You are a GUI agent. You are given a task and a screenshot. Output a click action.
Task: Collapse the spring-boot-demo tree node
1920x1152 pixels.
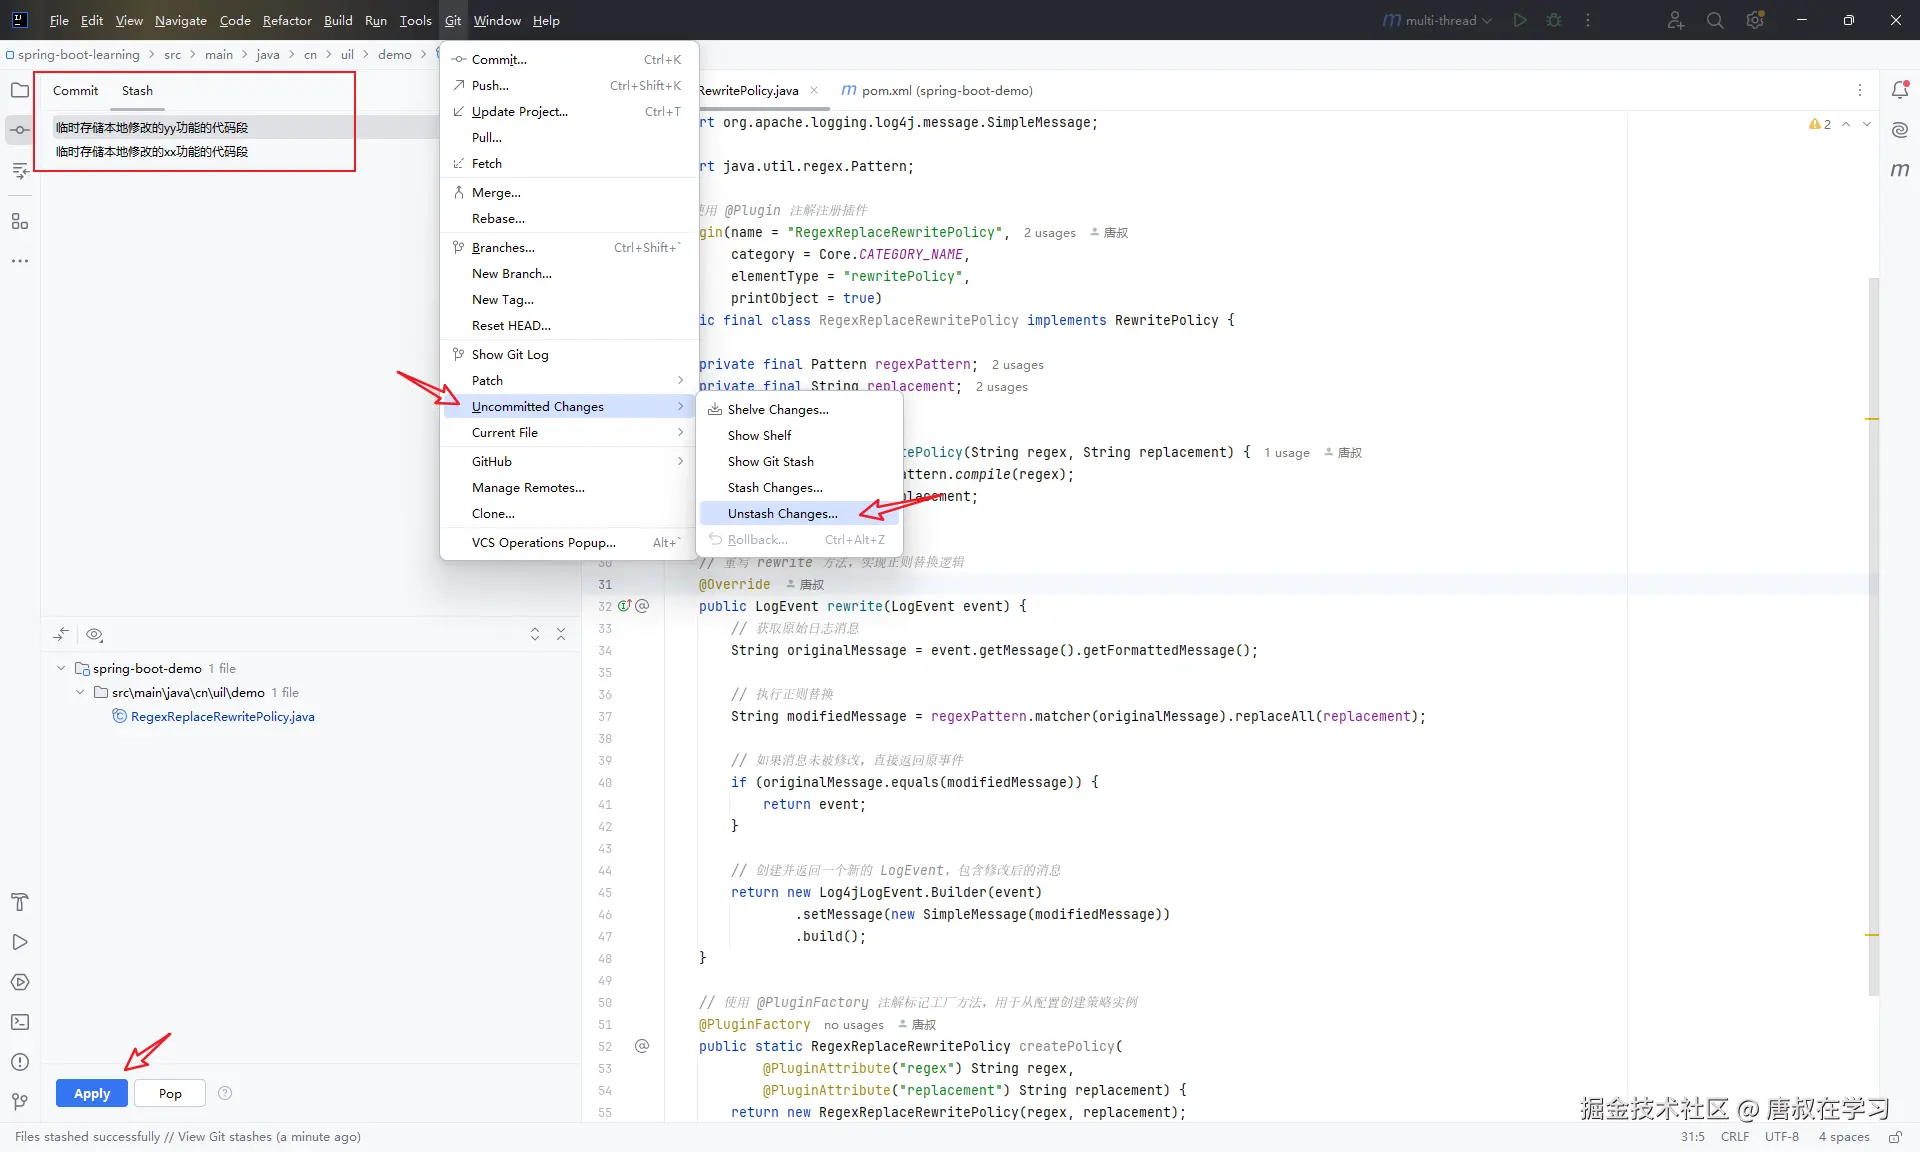pos(61,668)
